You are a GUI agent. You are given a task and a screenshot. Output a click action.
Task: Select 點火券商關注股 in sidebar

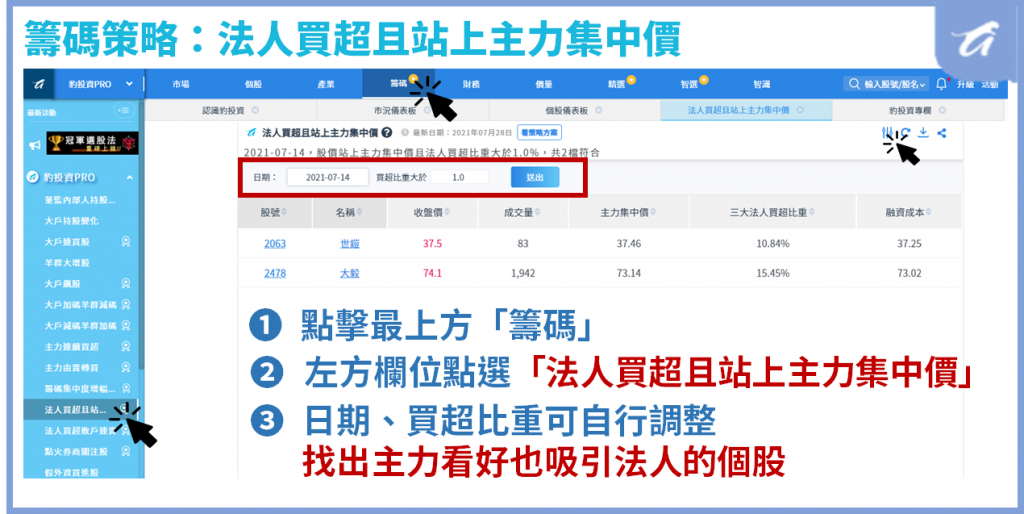click(76, 451)
